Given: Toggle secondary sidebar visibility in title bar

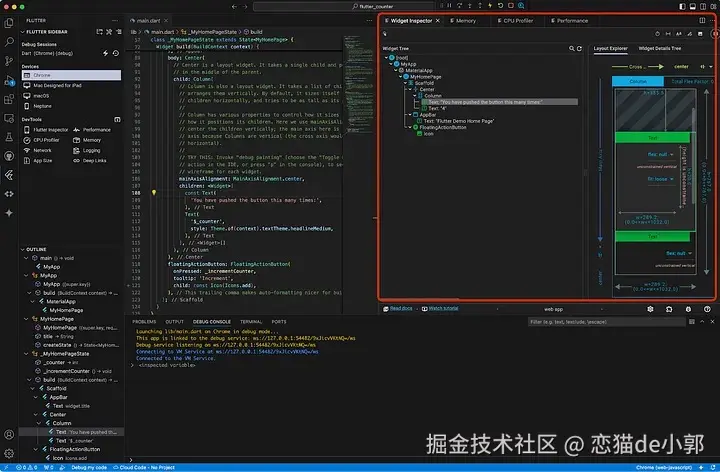Looking at the screenshot, I should [x=703, y=6].
